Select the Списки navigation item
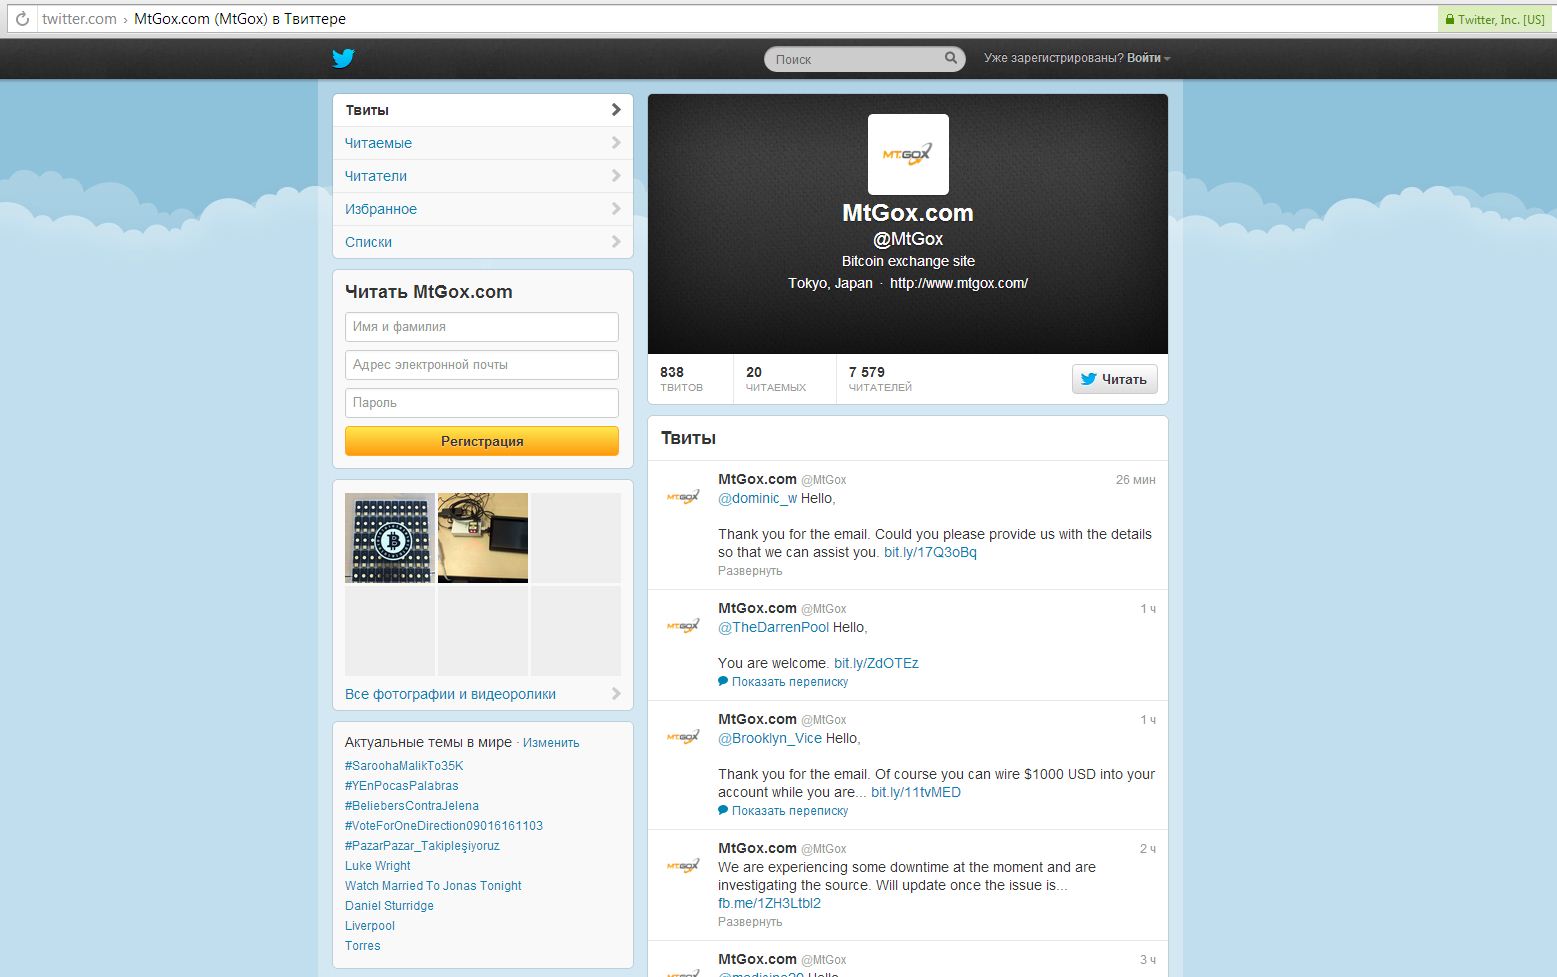This screenshot has width=1557, height=977. click(x=483, y=242)
